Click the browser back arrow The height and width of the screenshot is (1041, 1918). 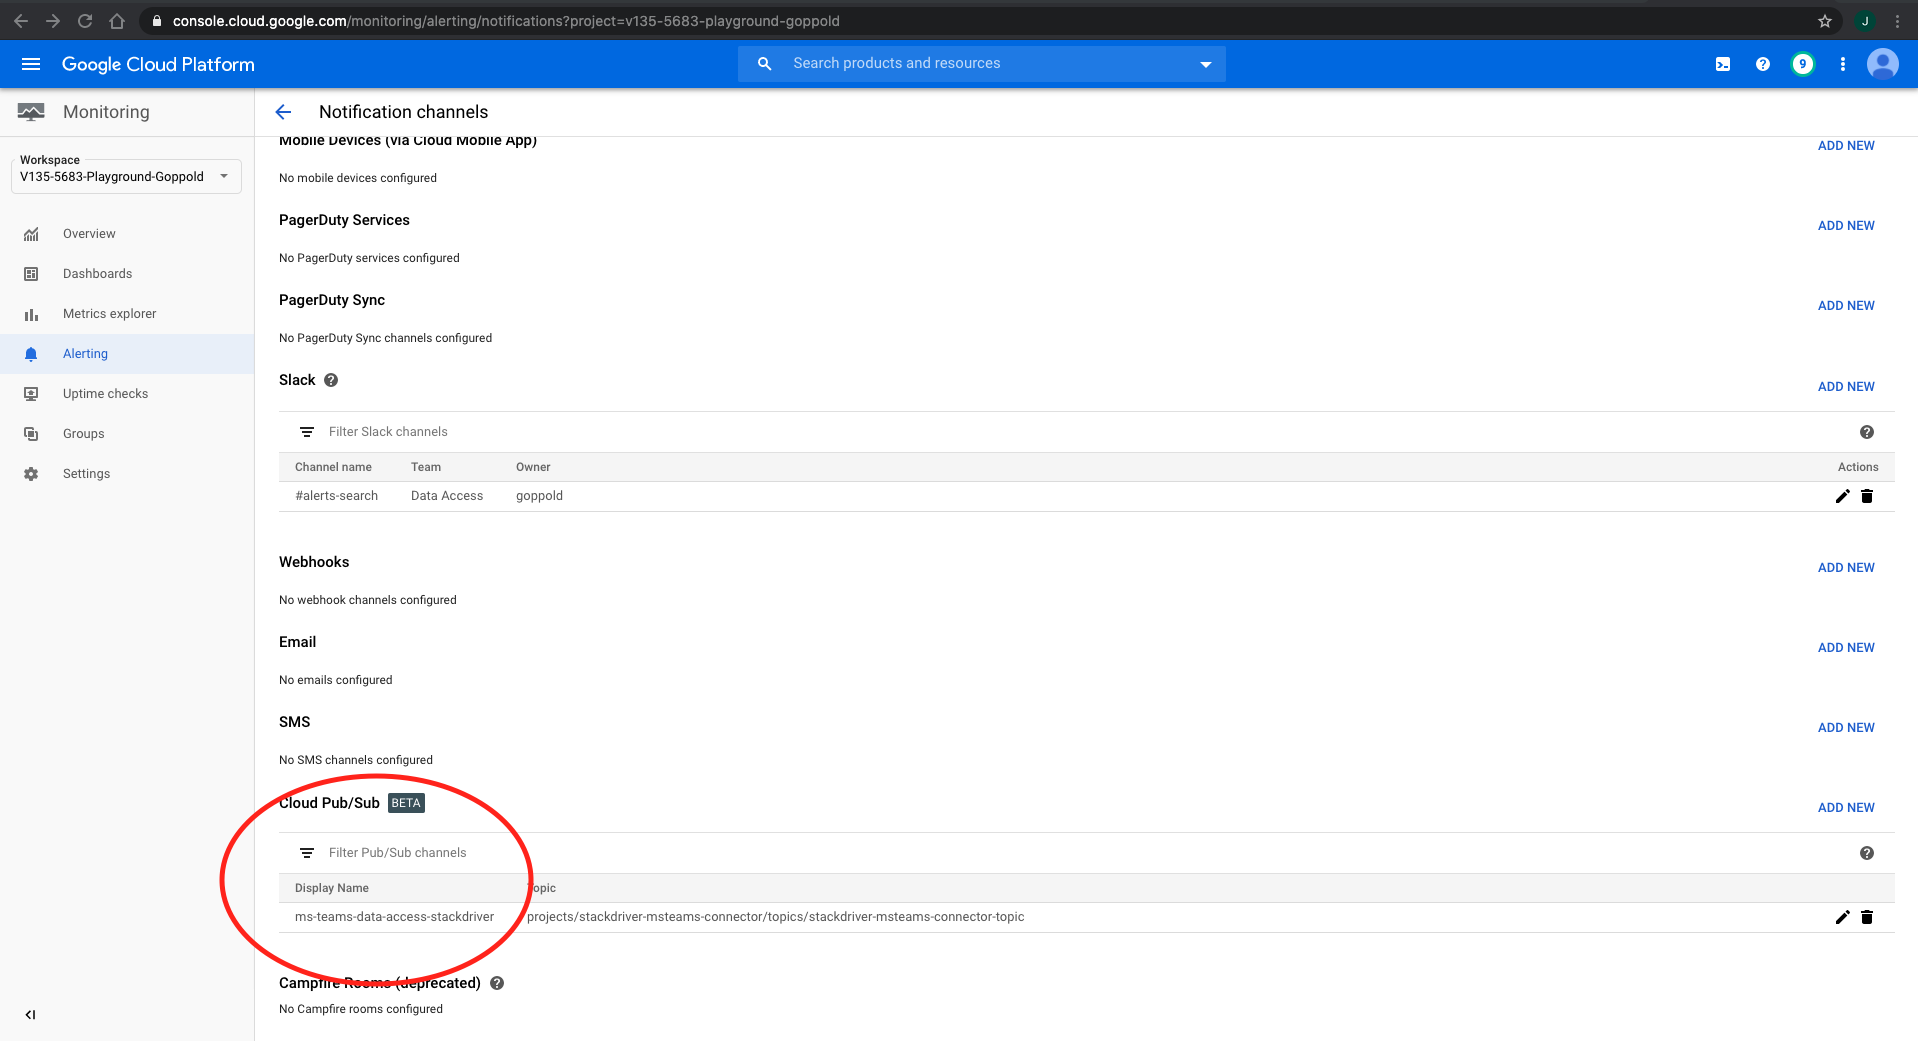21,21
